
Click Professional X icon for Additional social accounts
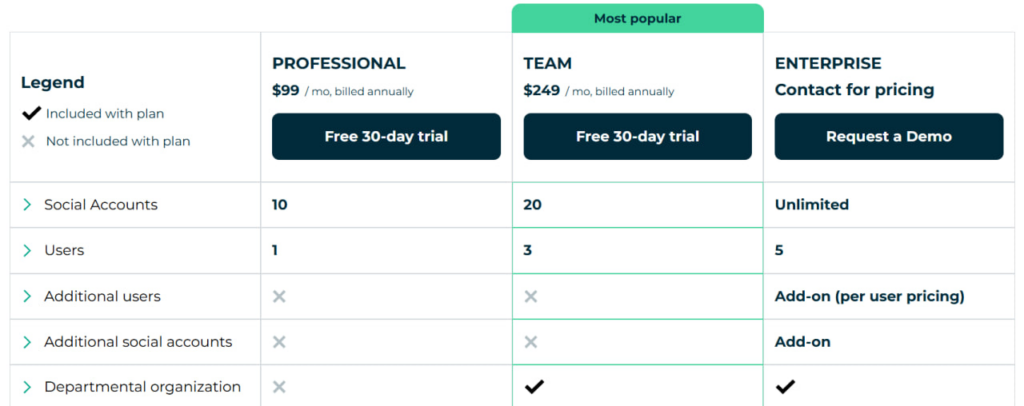[x=279, y=342]
